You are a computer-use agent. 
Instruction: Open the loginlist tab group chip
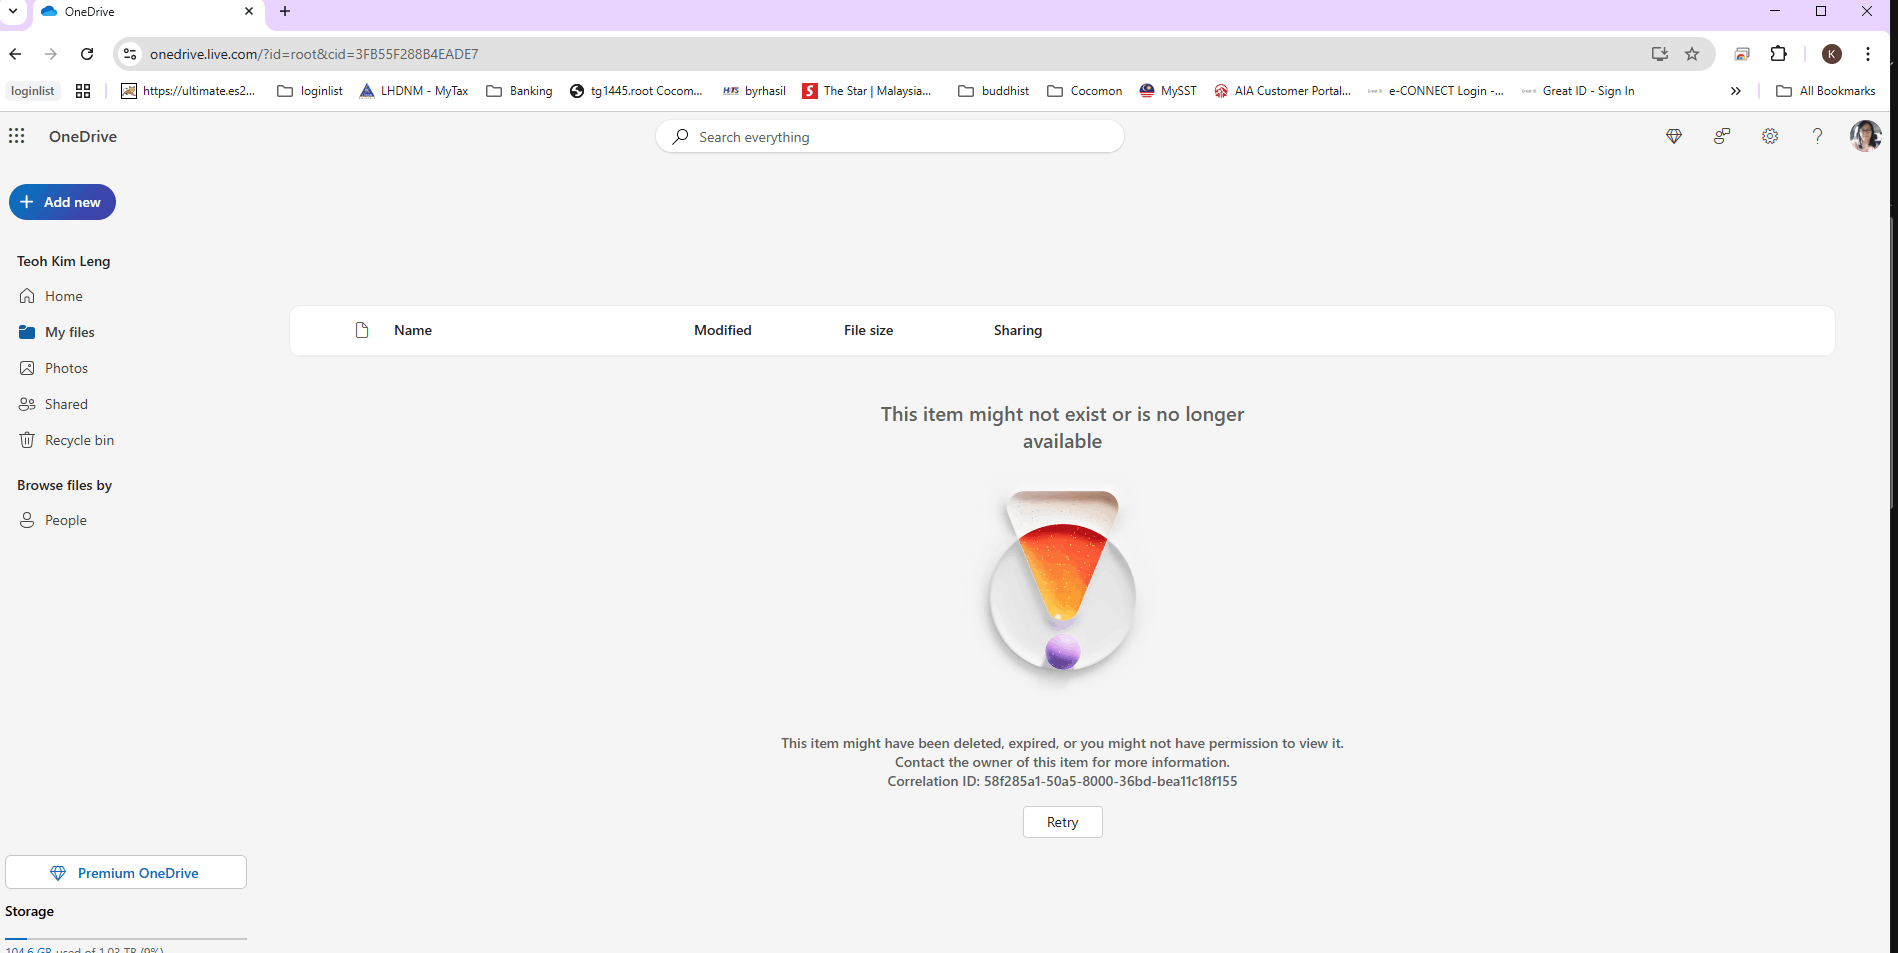click(33, 91)
